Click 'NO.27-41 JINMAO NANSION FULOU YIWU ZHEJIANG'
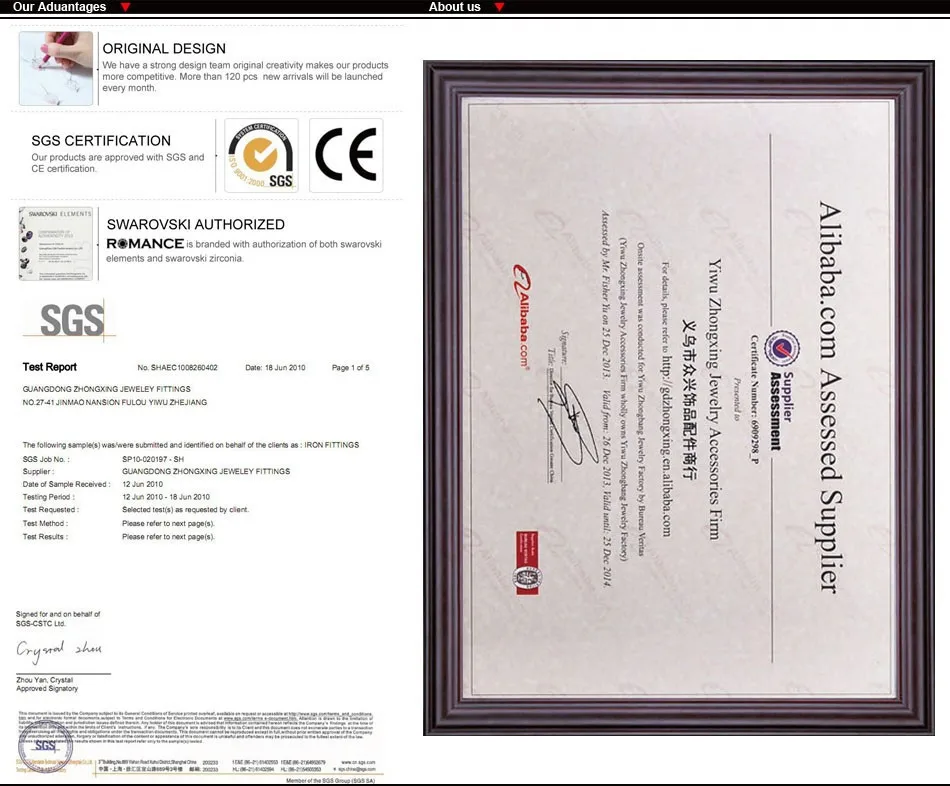 click(115, 402)
